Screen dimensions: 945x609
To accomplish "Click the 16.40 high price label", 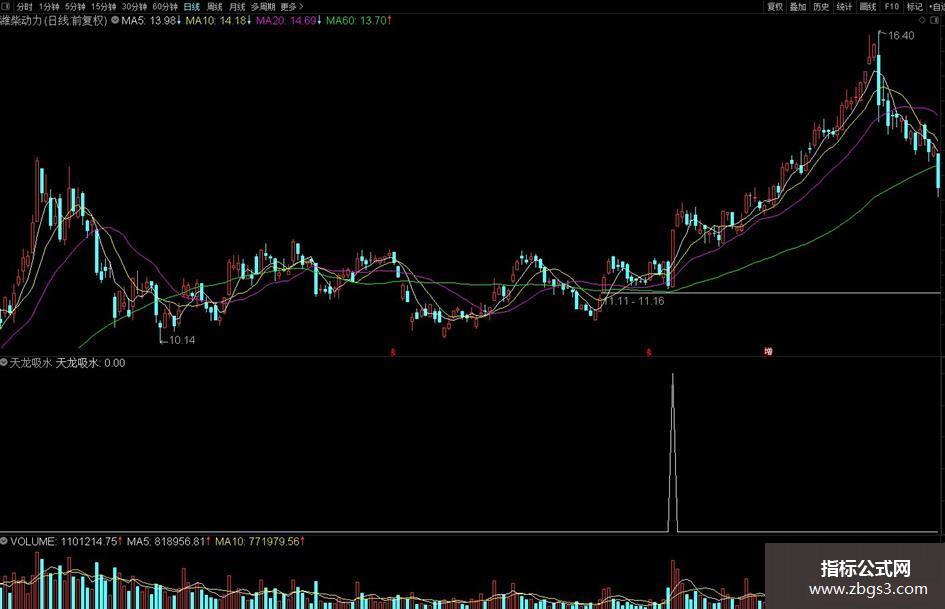I will [x=901, y=36].
